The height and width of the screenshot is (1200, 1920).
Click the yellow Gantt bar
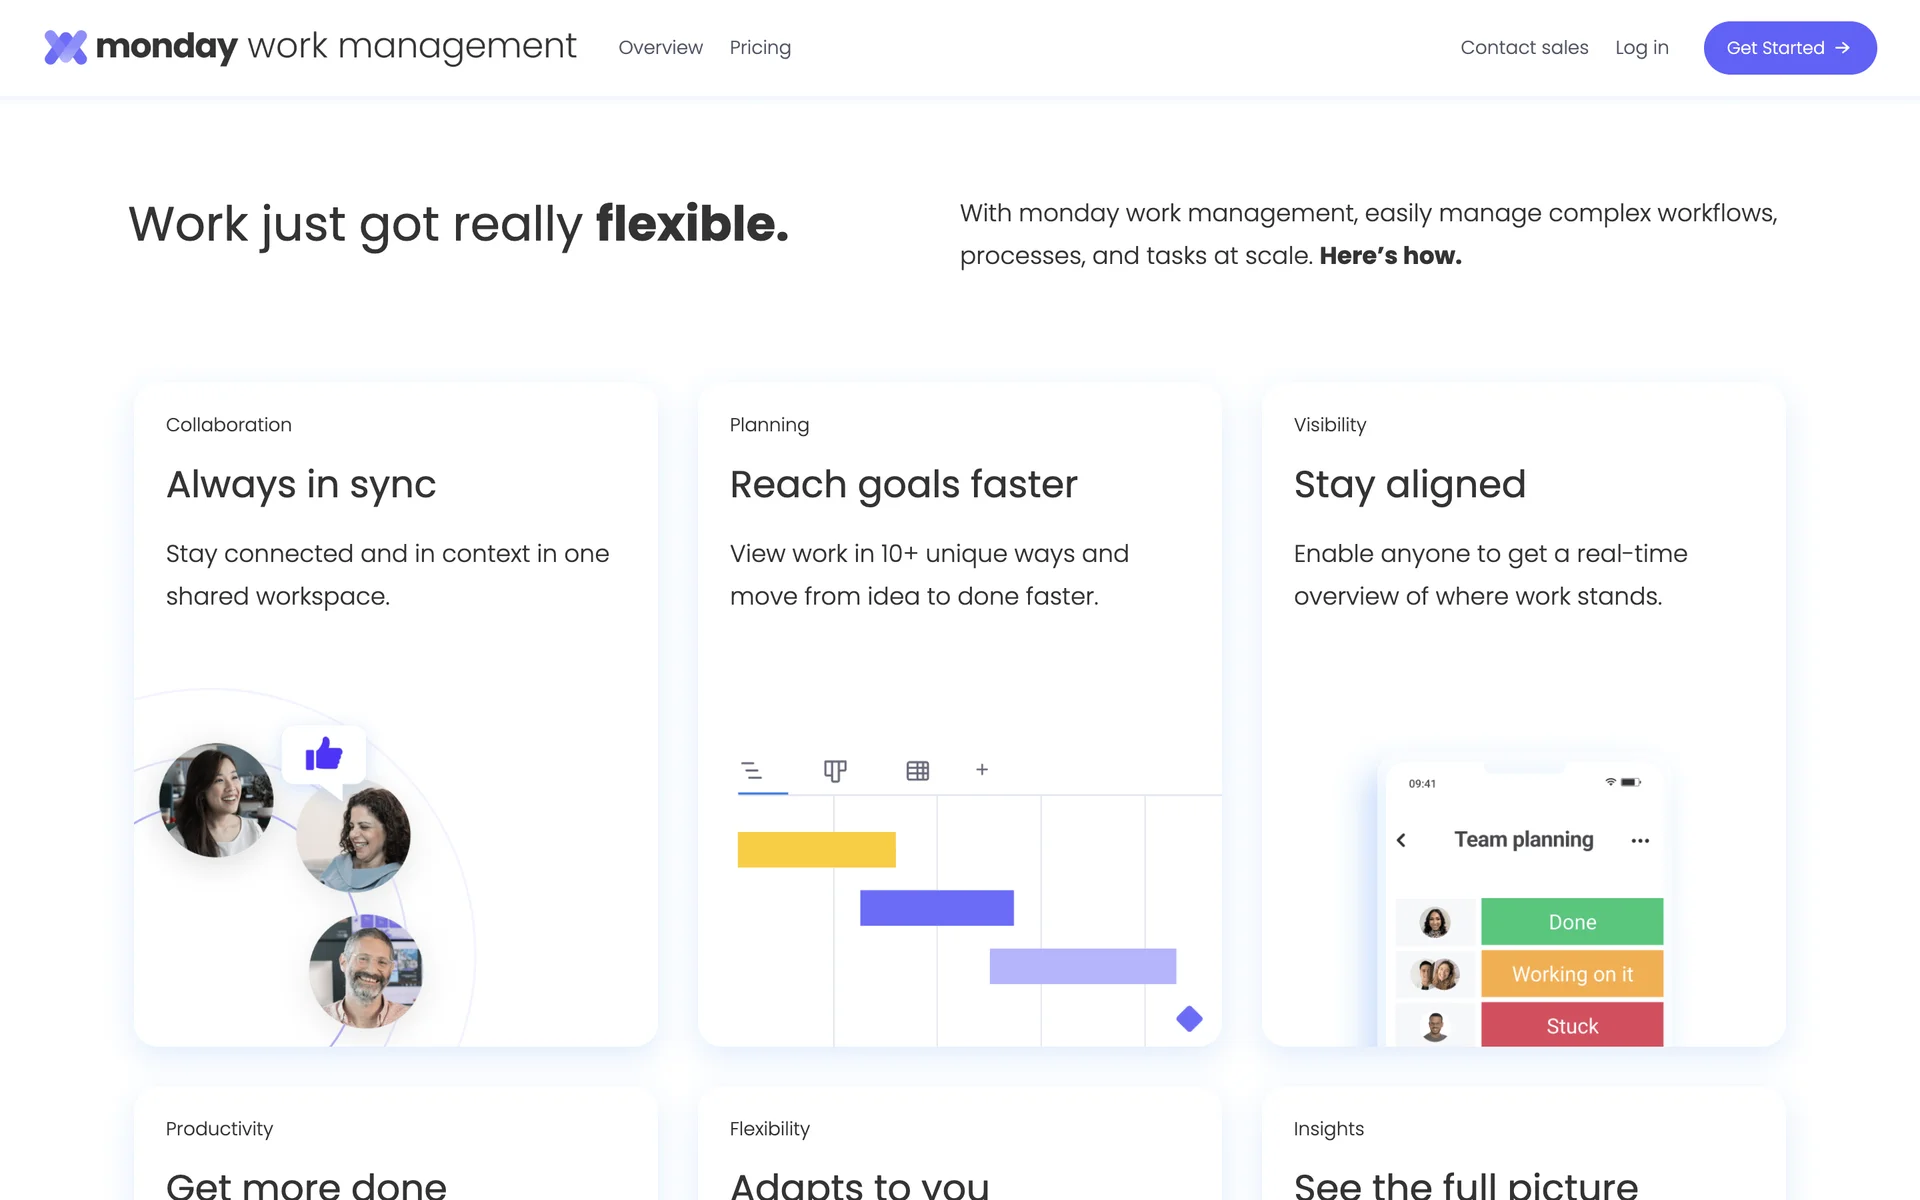coord(816,849)
